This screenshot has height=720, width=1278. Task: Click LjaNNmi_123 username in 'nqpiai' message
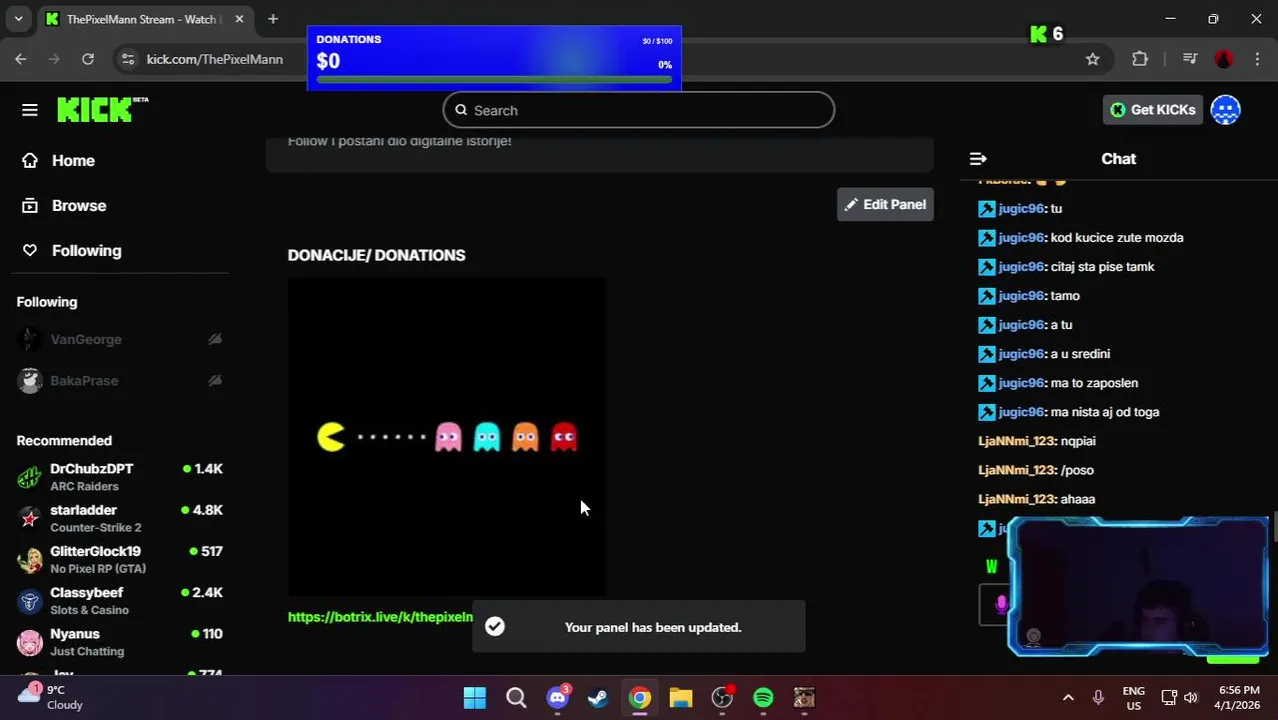(1017, 441)
